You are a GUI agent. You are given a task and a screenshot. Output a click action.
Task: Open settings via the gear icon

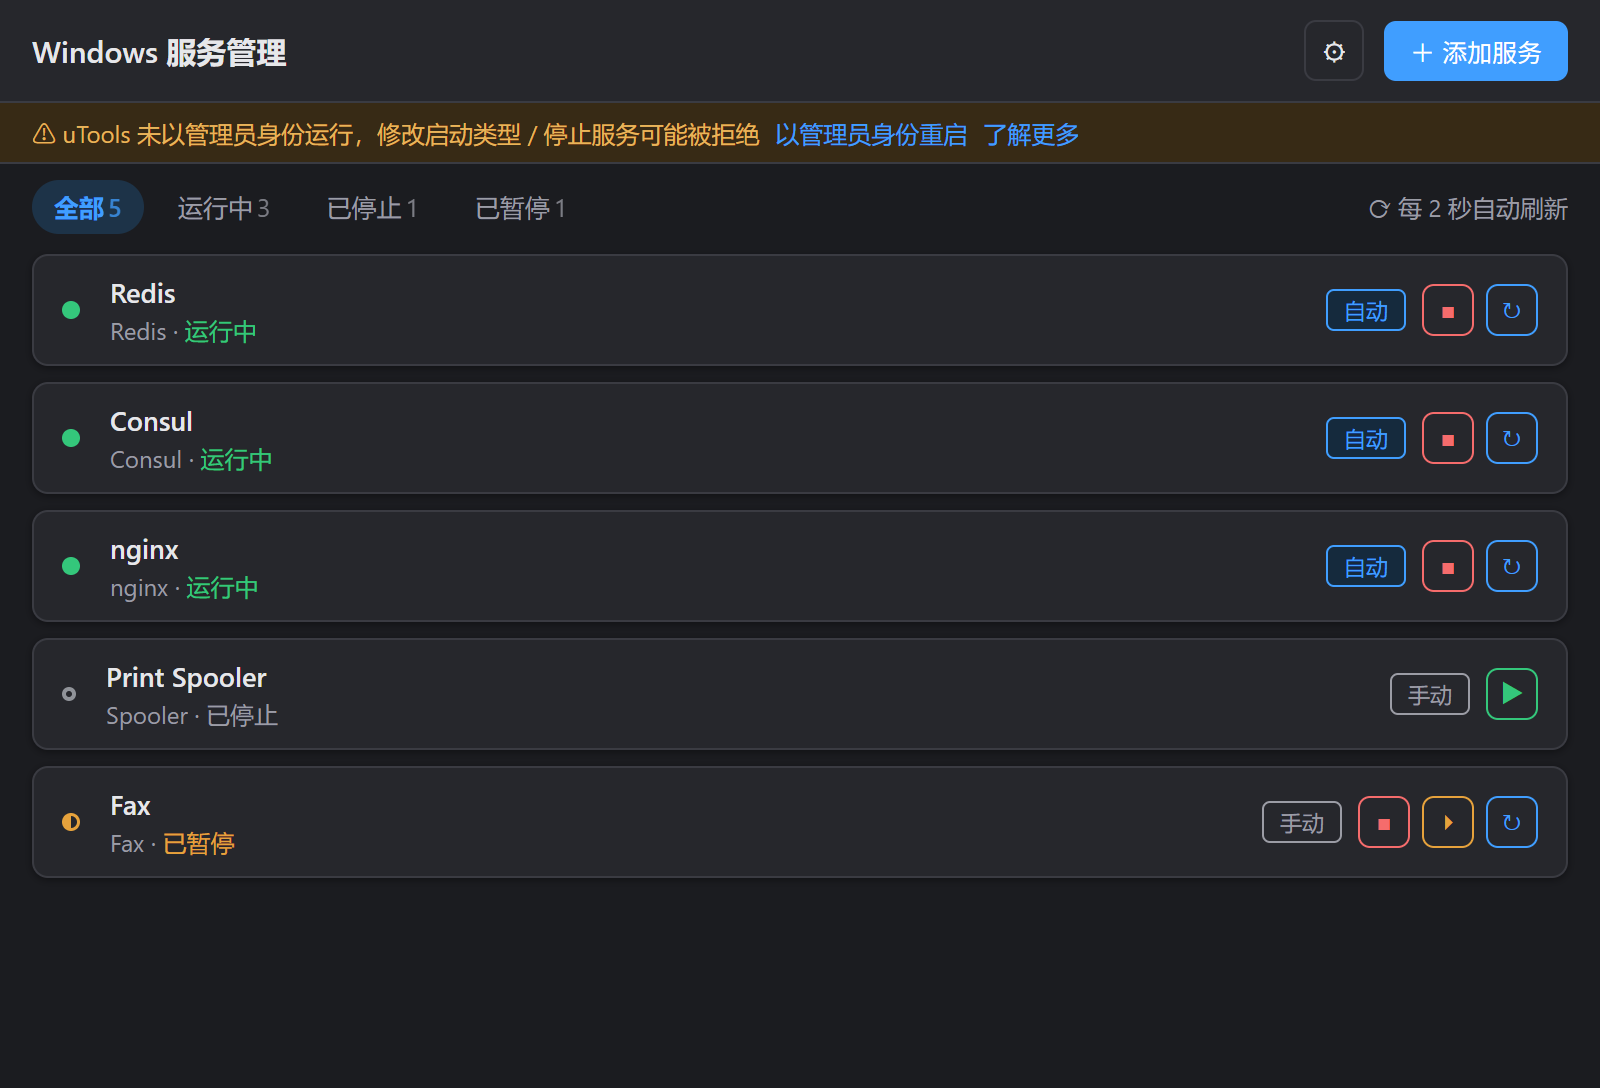click(x=1334, y=51)
